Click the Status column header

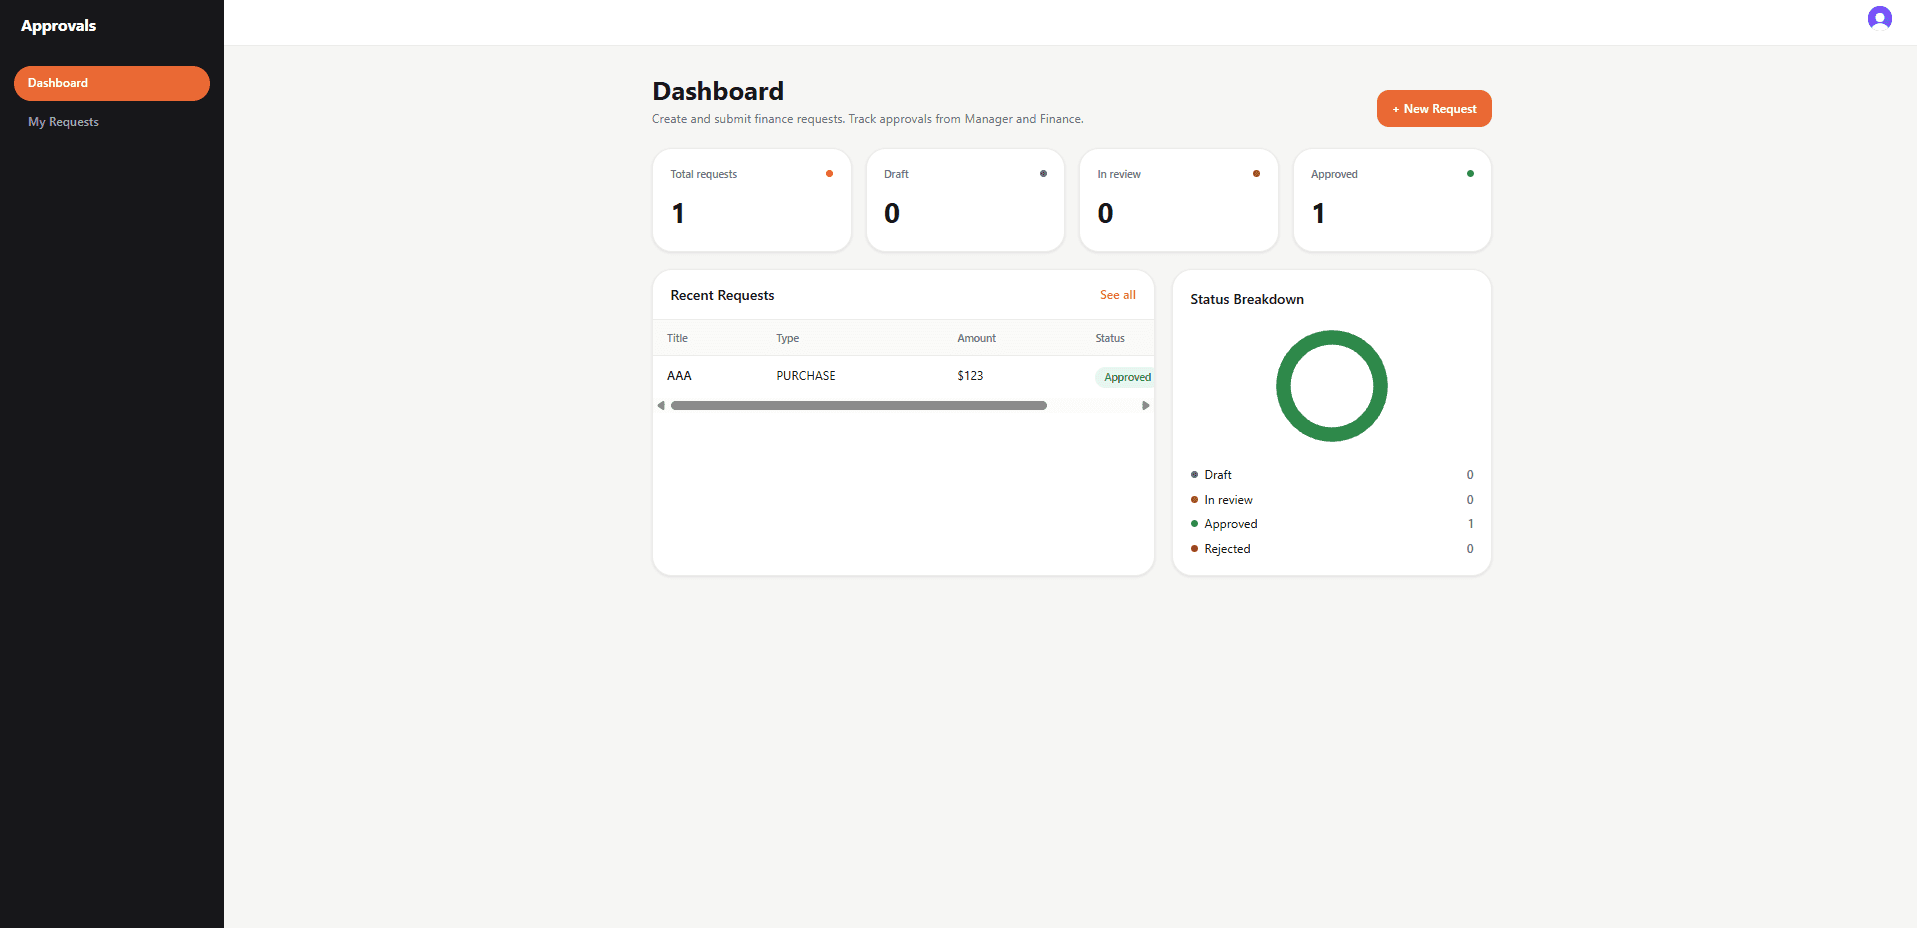coord(1110,338)
